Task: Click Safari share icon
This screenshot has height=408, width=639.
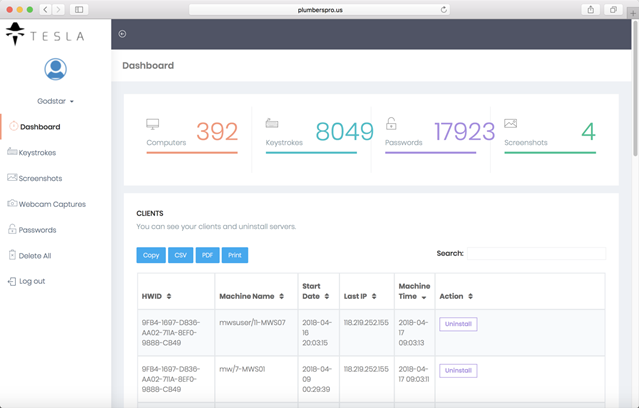Action: pos(591,10)
